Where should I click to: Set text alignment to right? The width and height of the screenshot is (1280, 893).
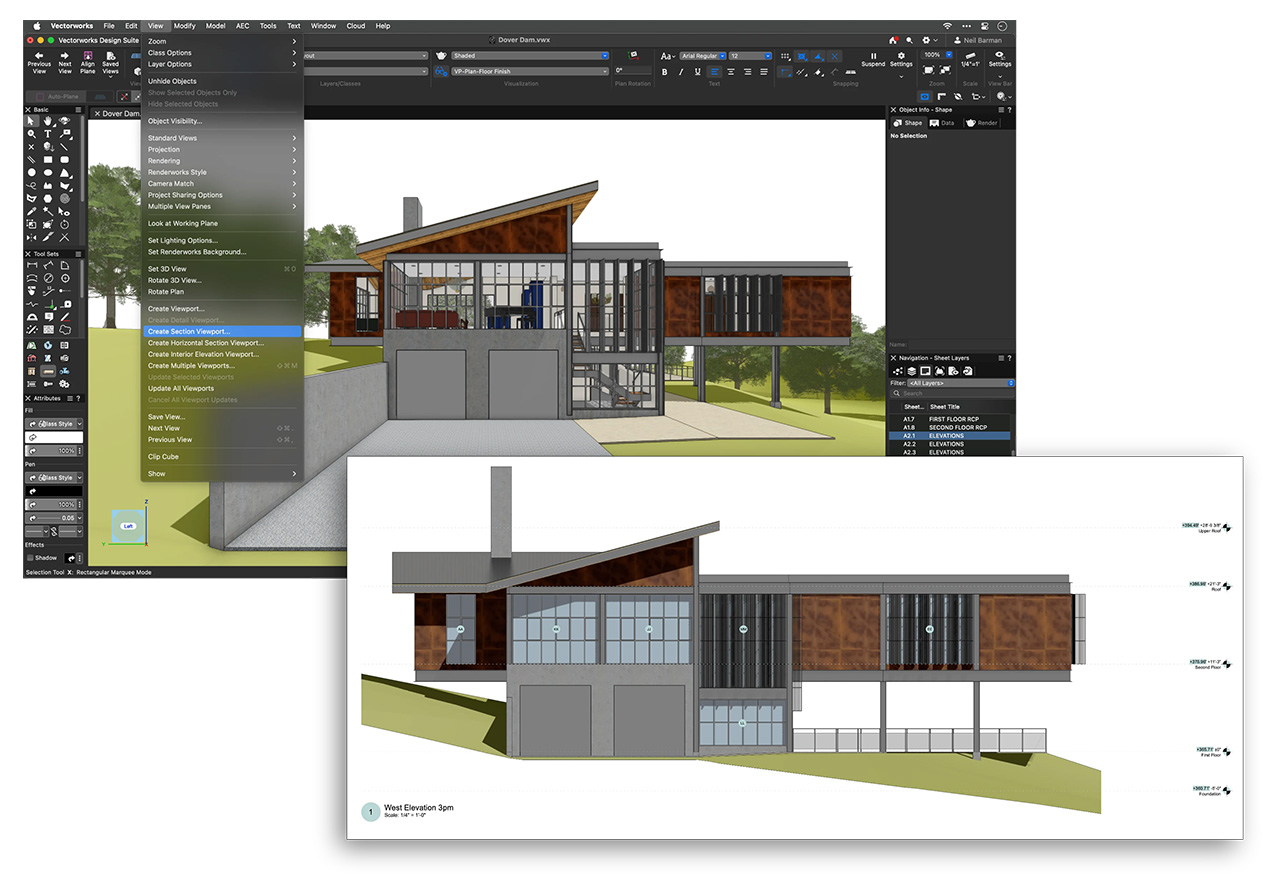[747, 72]
